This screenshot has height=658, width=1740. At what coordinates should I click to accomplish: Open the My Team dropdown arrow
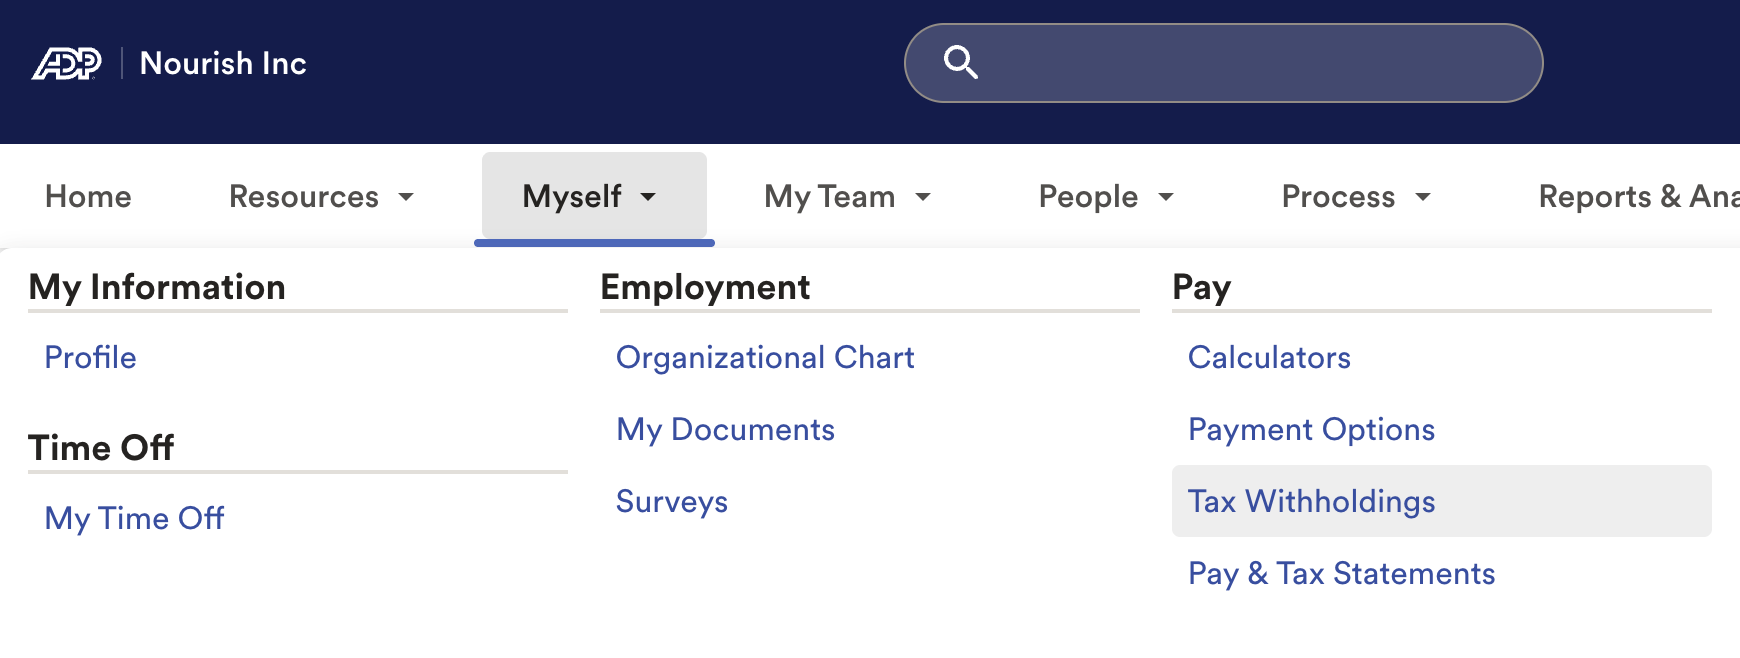[923, 197]
